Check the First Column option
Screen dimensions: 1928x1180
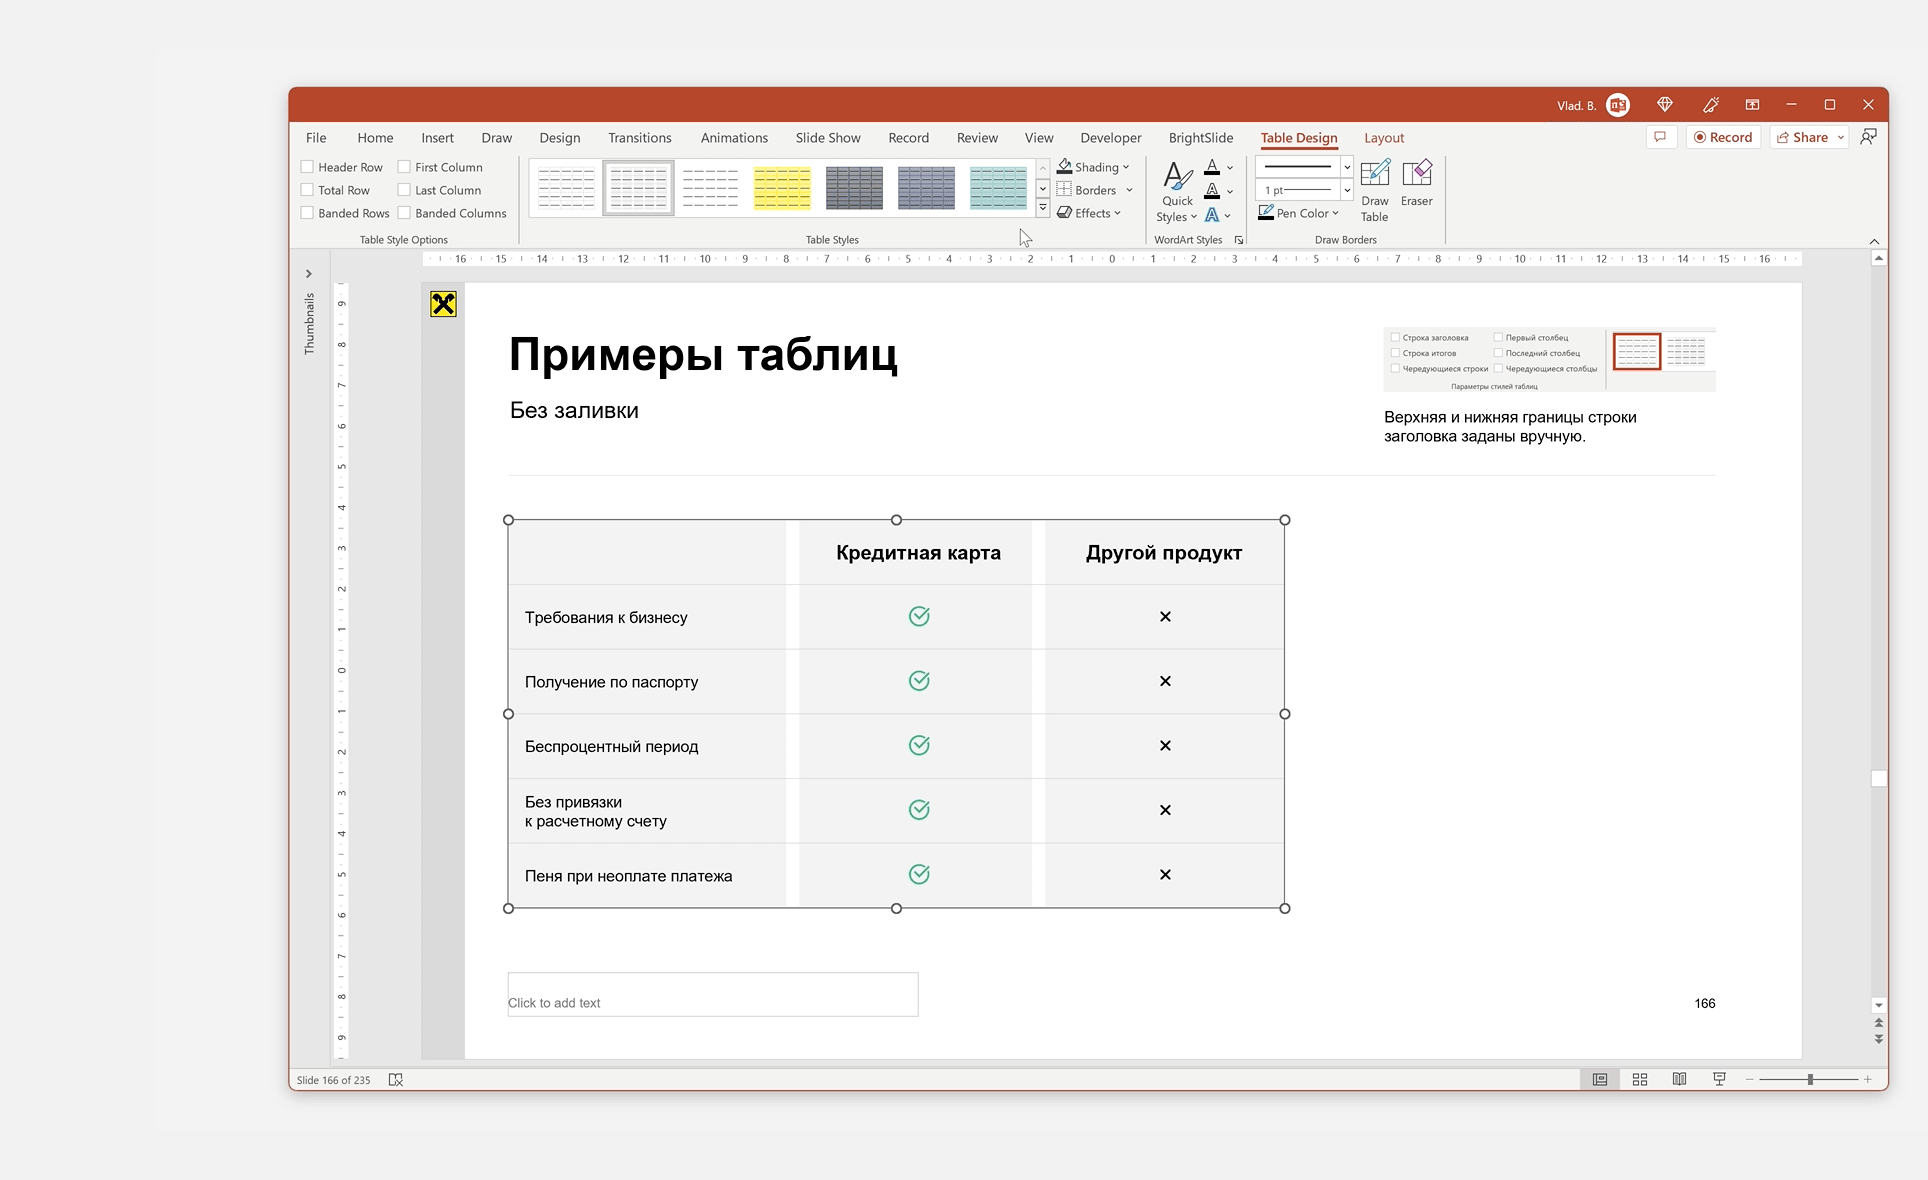405,167
